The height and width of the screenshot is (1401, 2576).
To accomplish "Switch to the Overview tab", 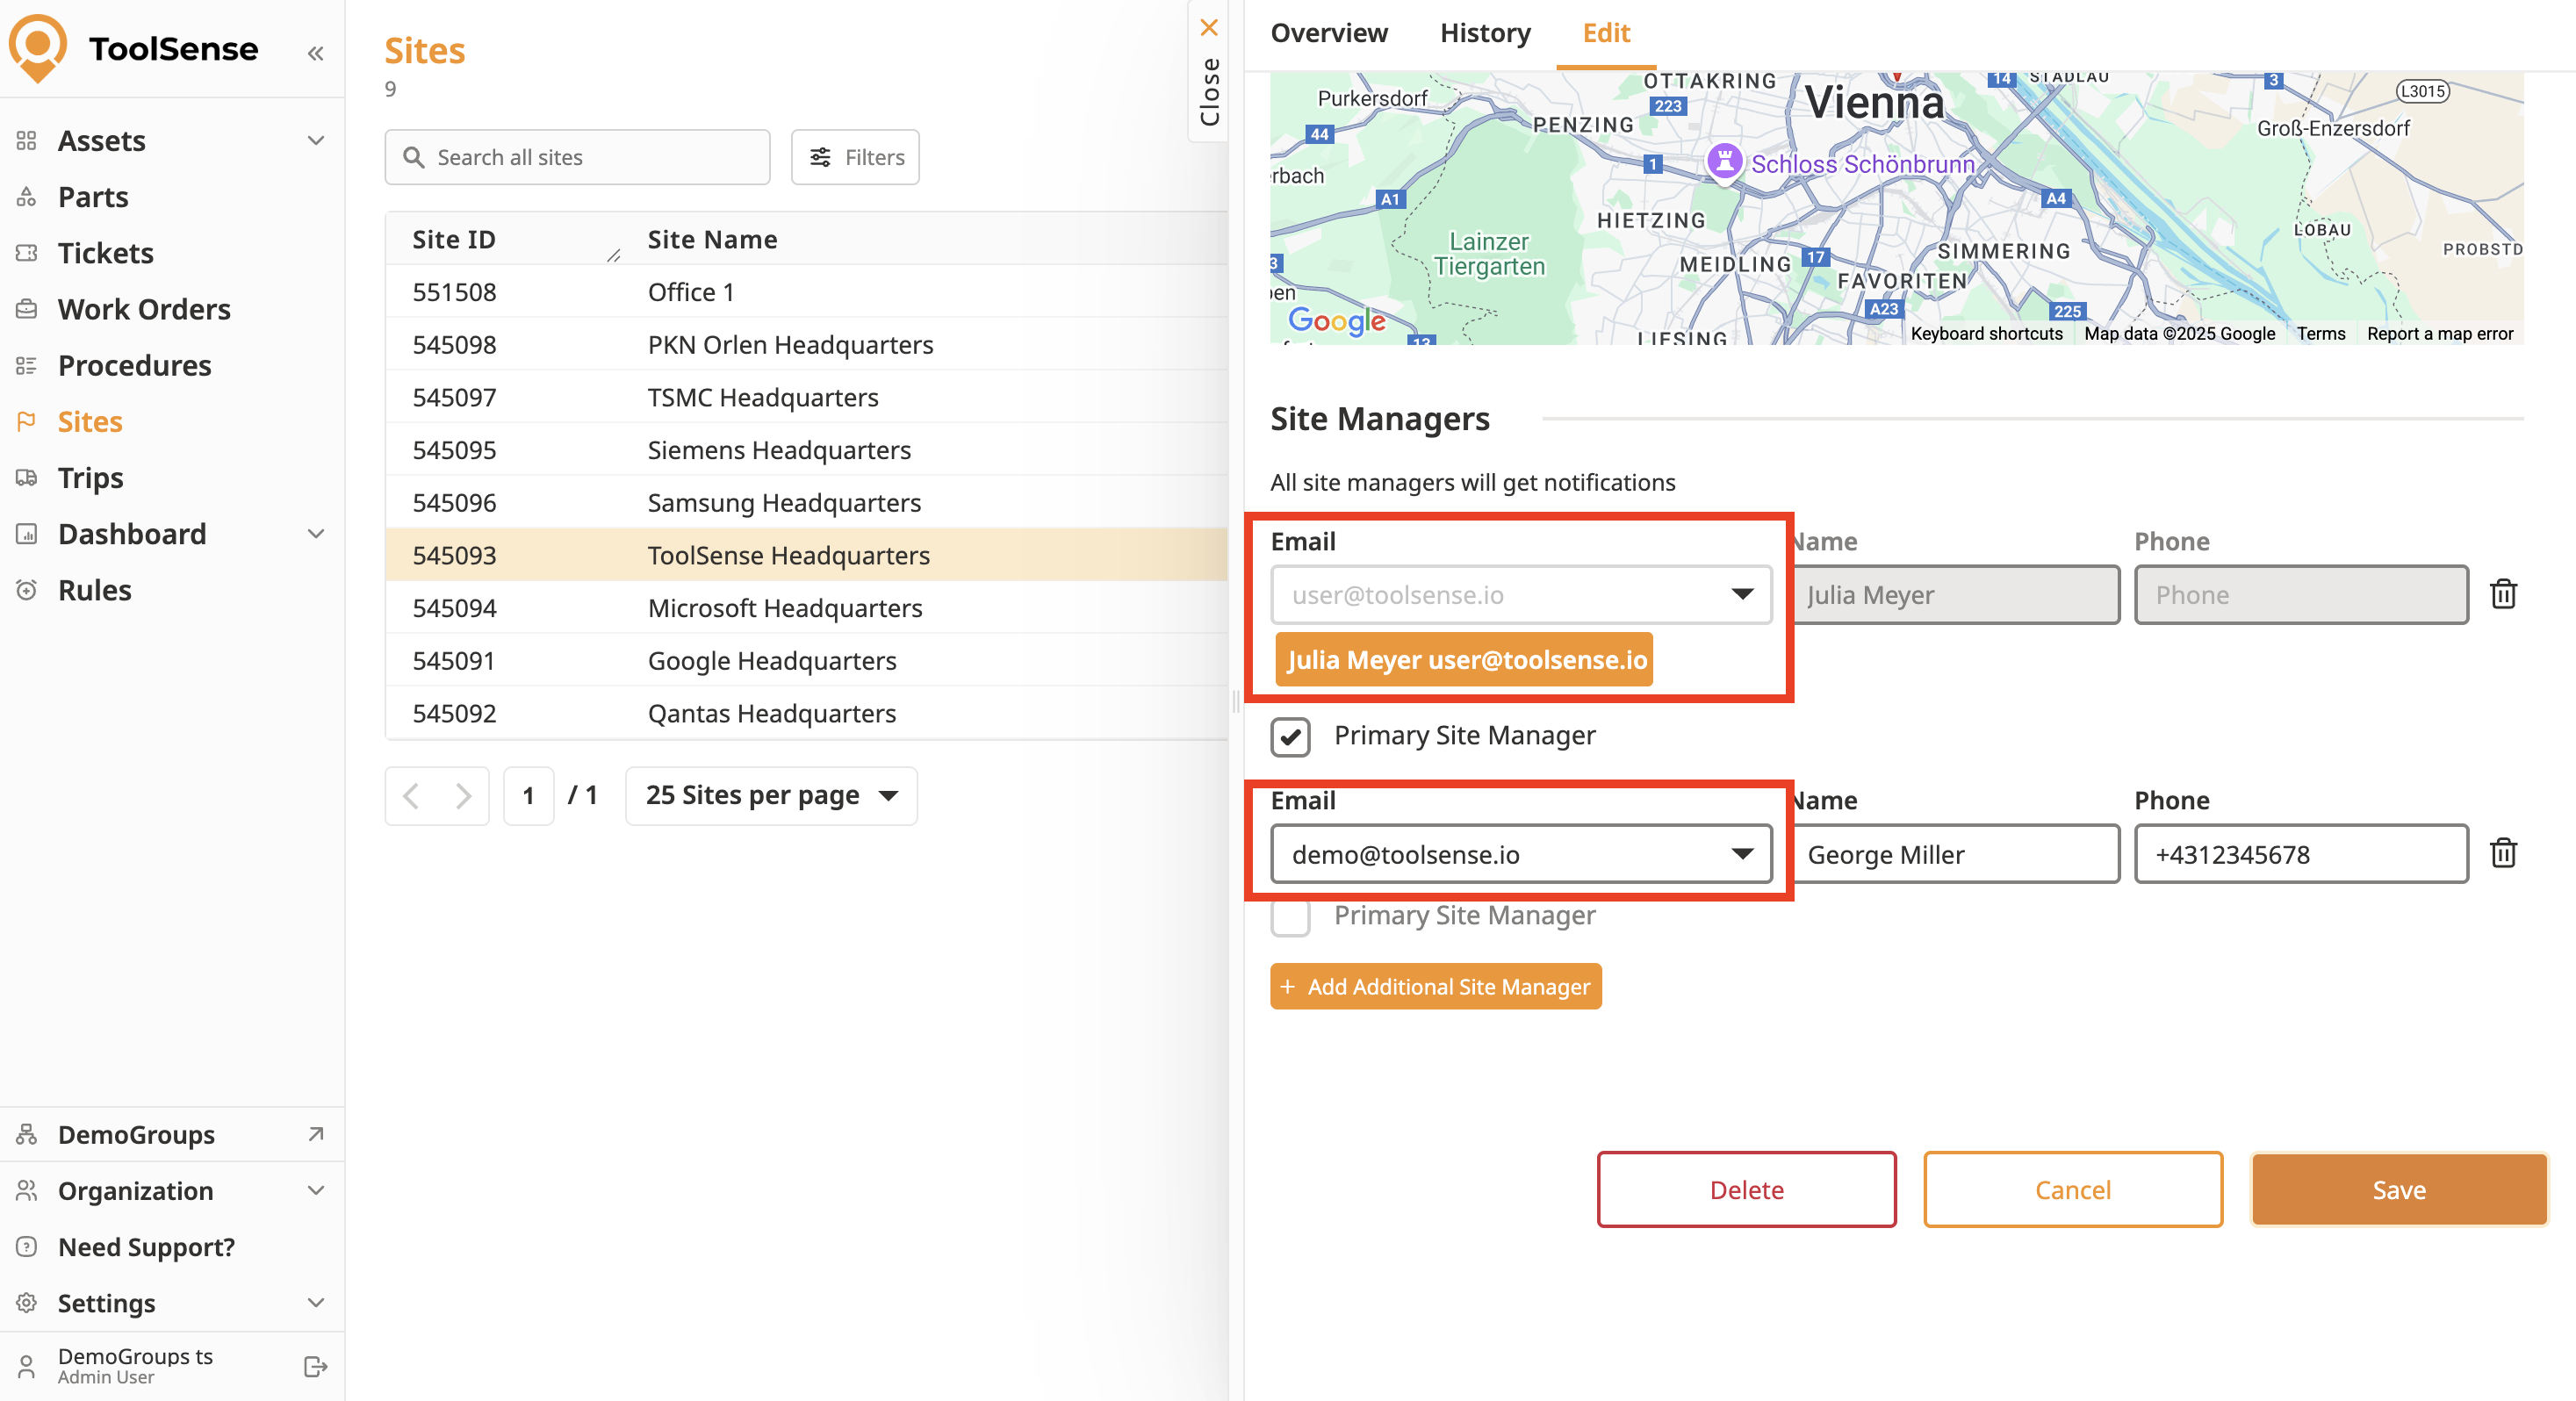I will click(x=1328, y=33).
